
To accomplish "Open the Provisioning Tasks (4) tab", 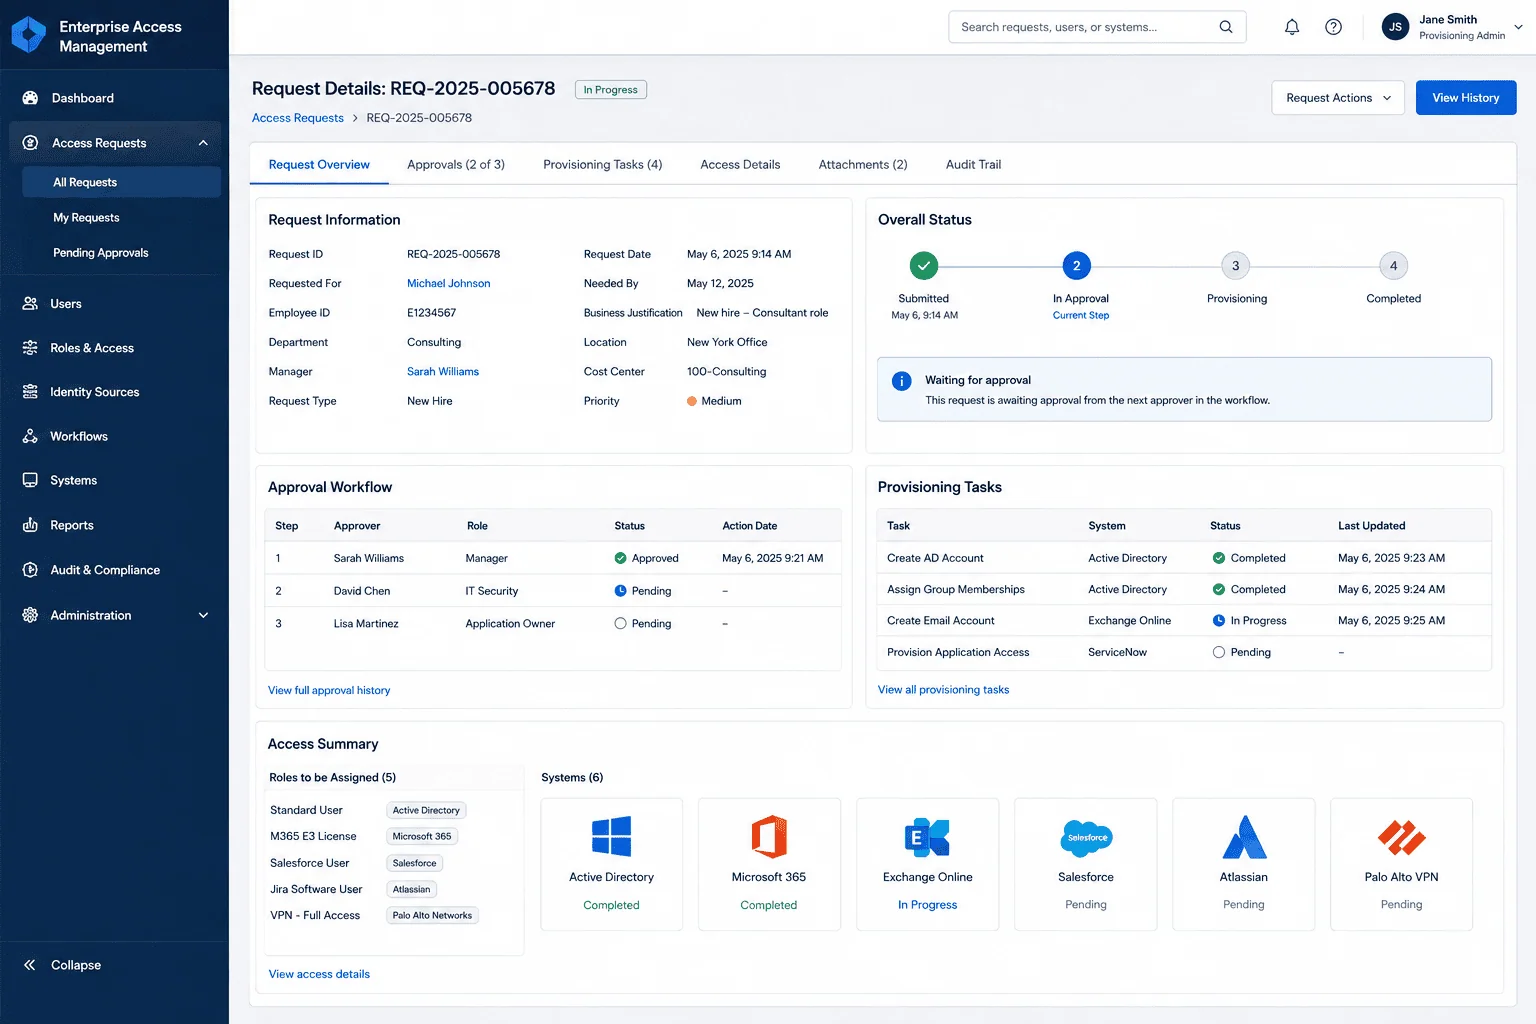I will click(602, 164).
